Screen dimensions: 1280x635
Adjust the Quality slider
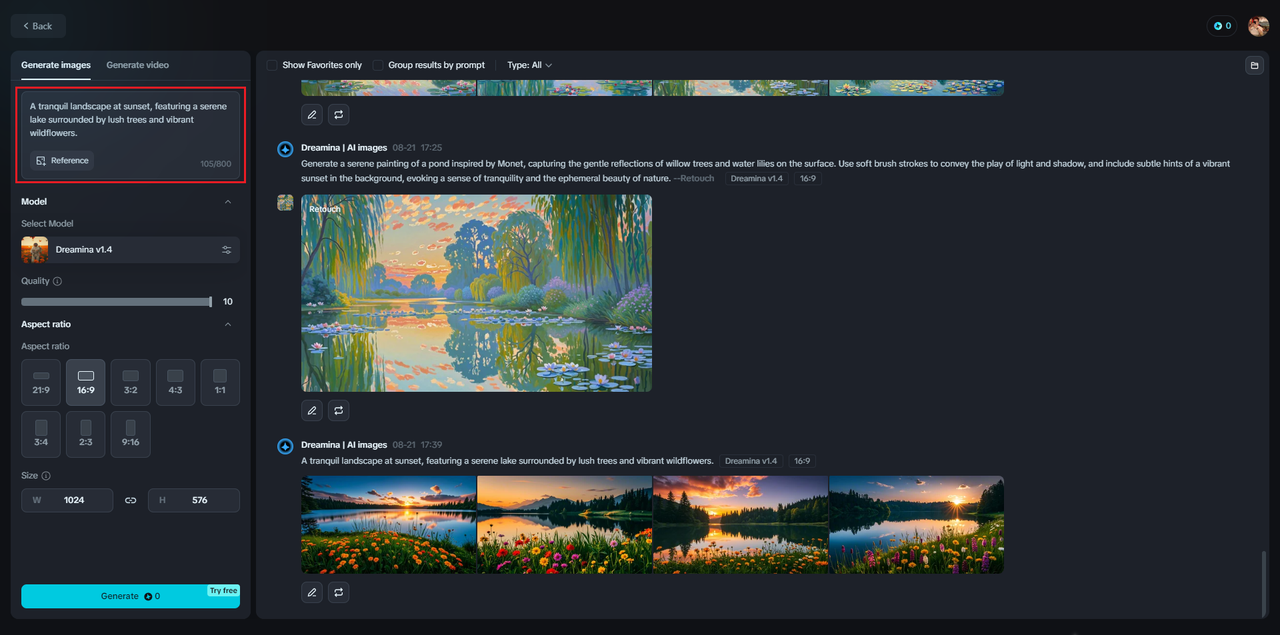coord(116,302)
